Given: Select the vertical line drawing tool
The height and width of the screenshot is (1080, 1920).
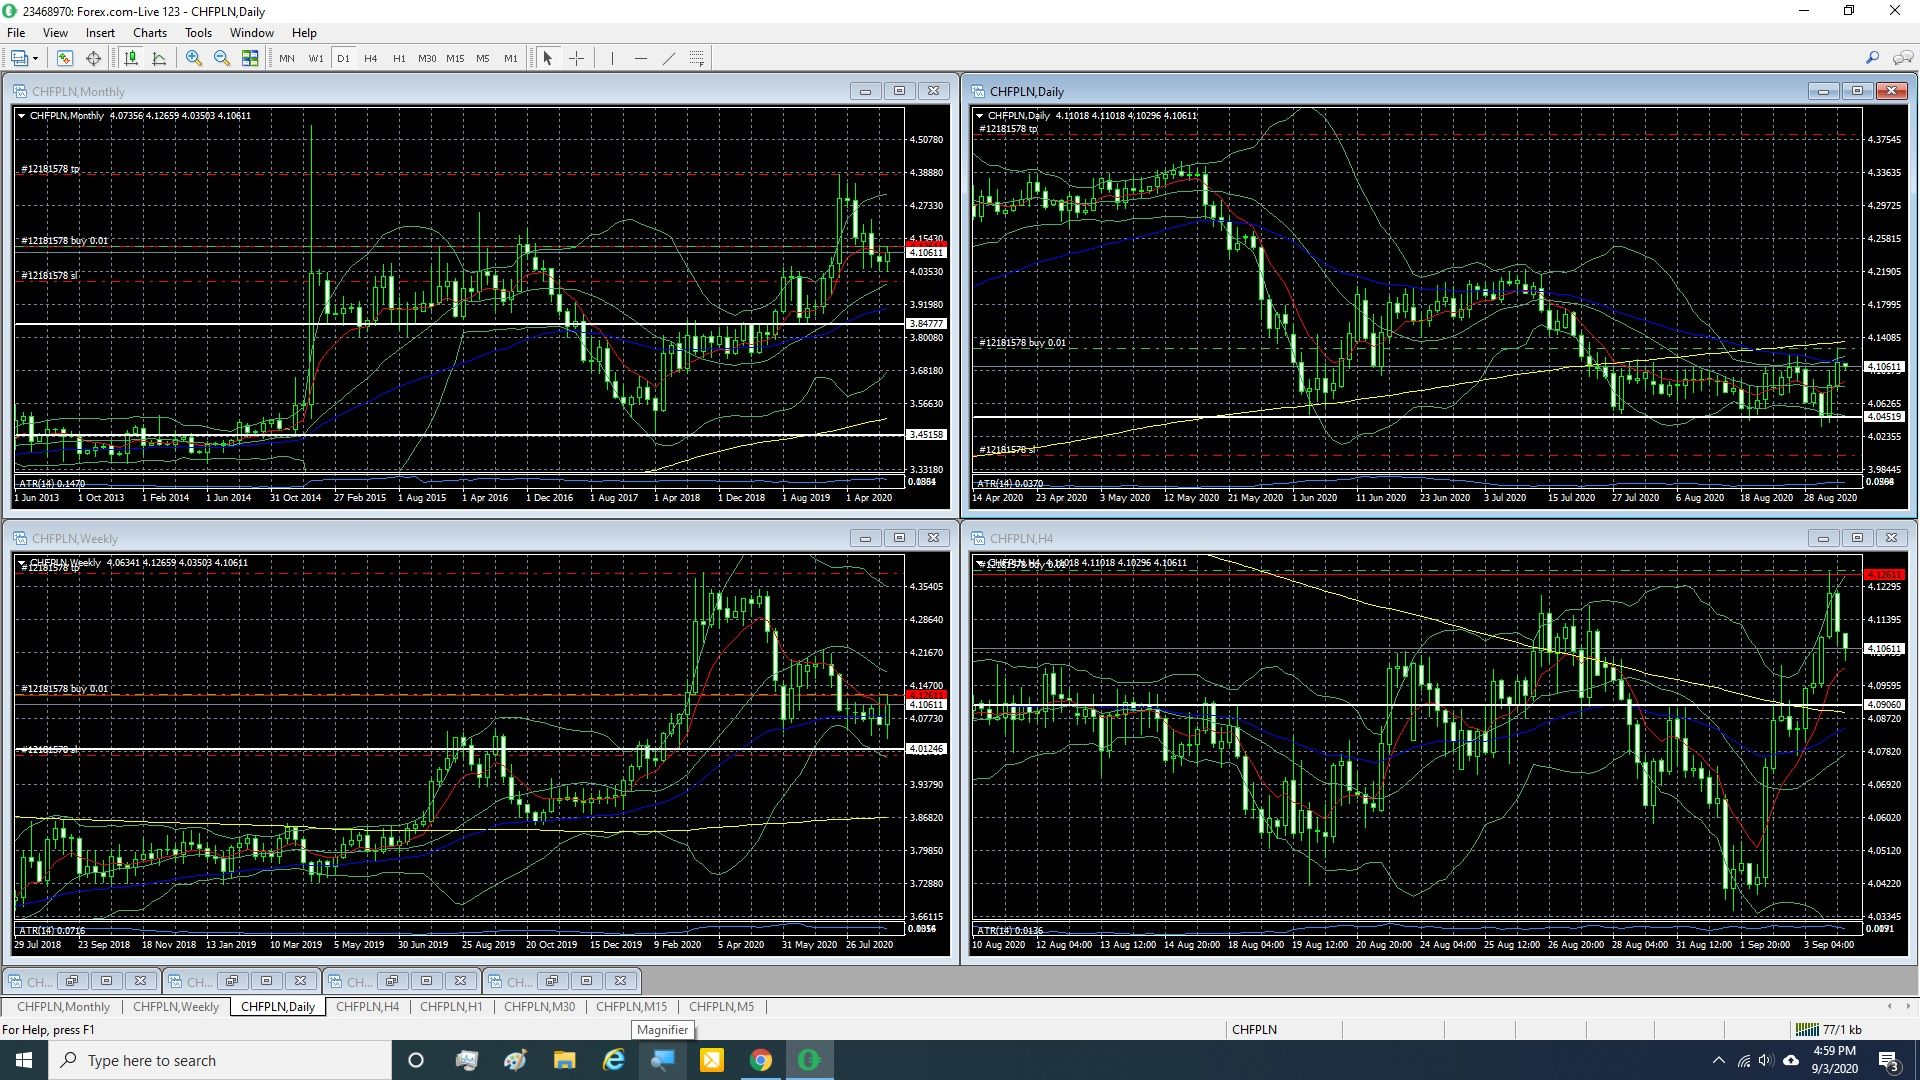Looking at the screenshot, I should (x=612, y=58).
